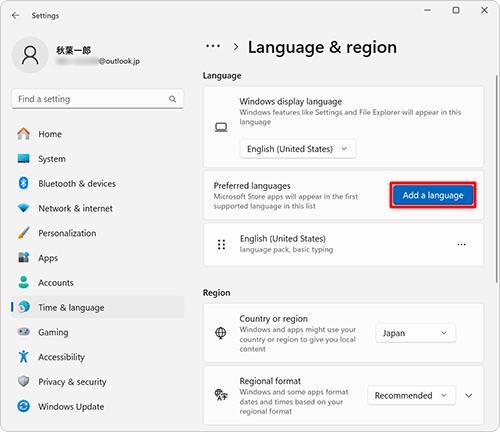Image resolution: width=500 pixels, height=432 pixels.
Task: Click the Regional format language icon
Action: point(221,395)
